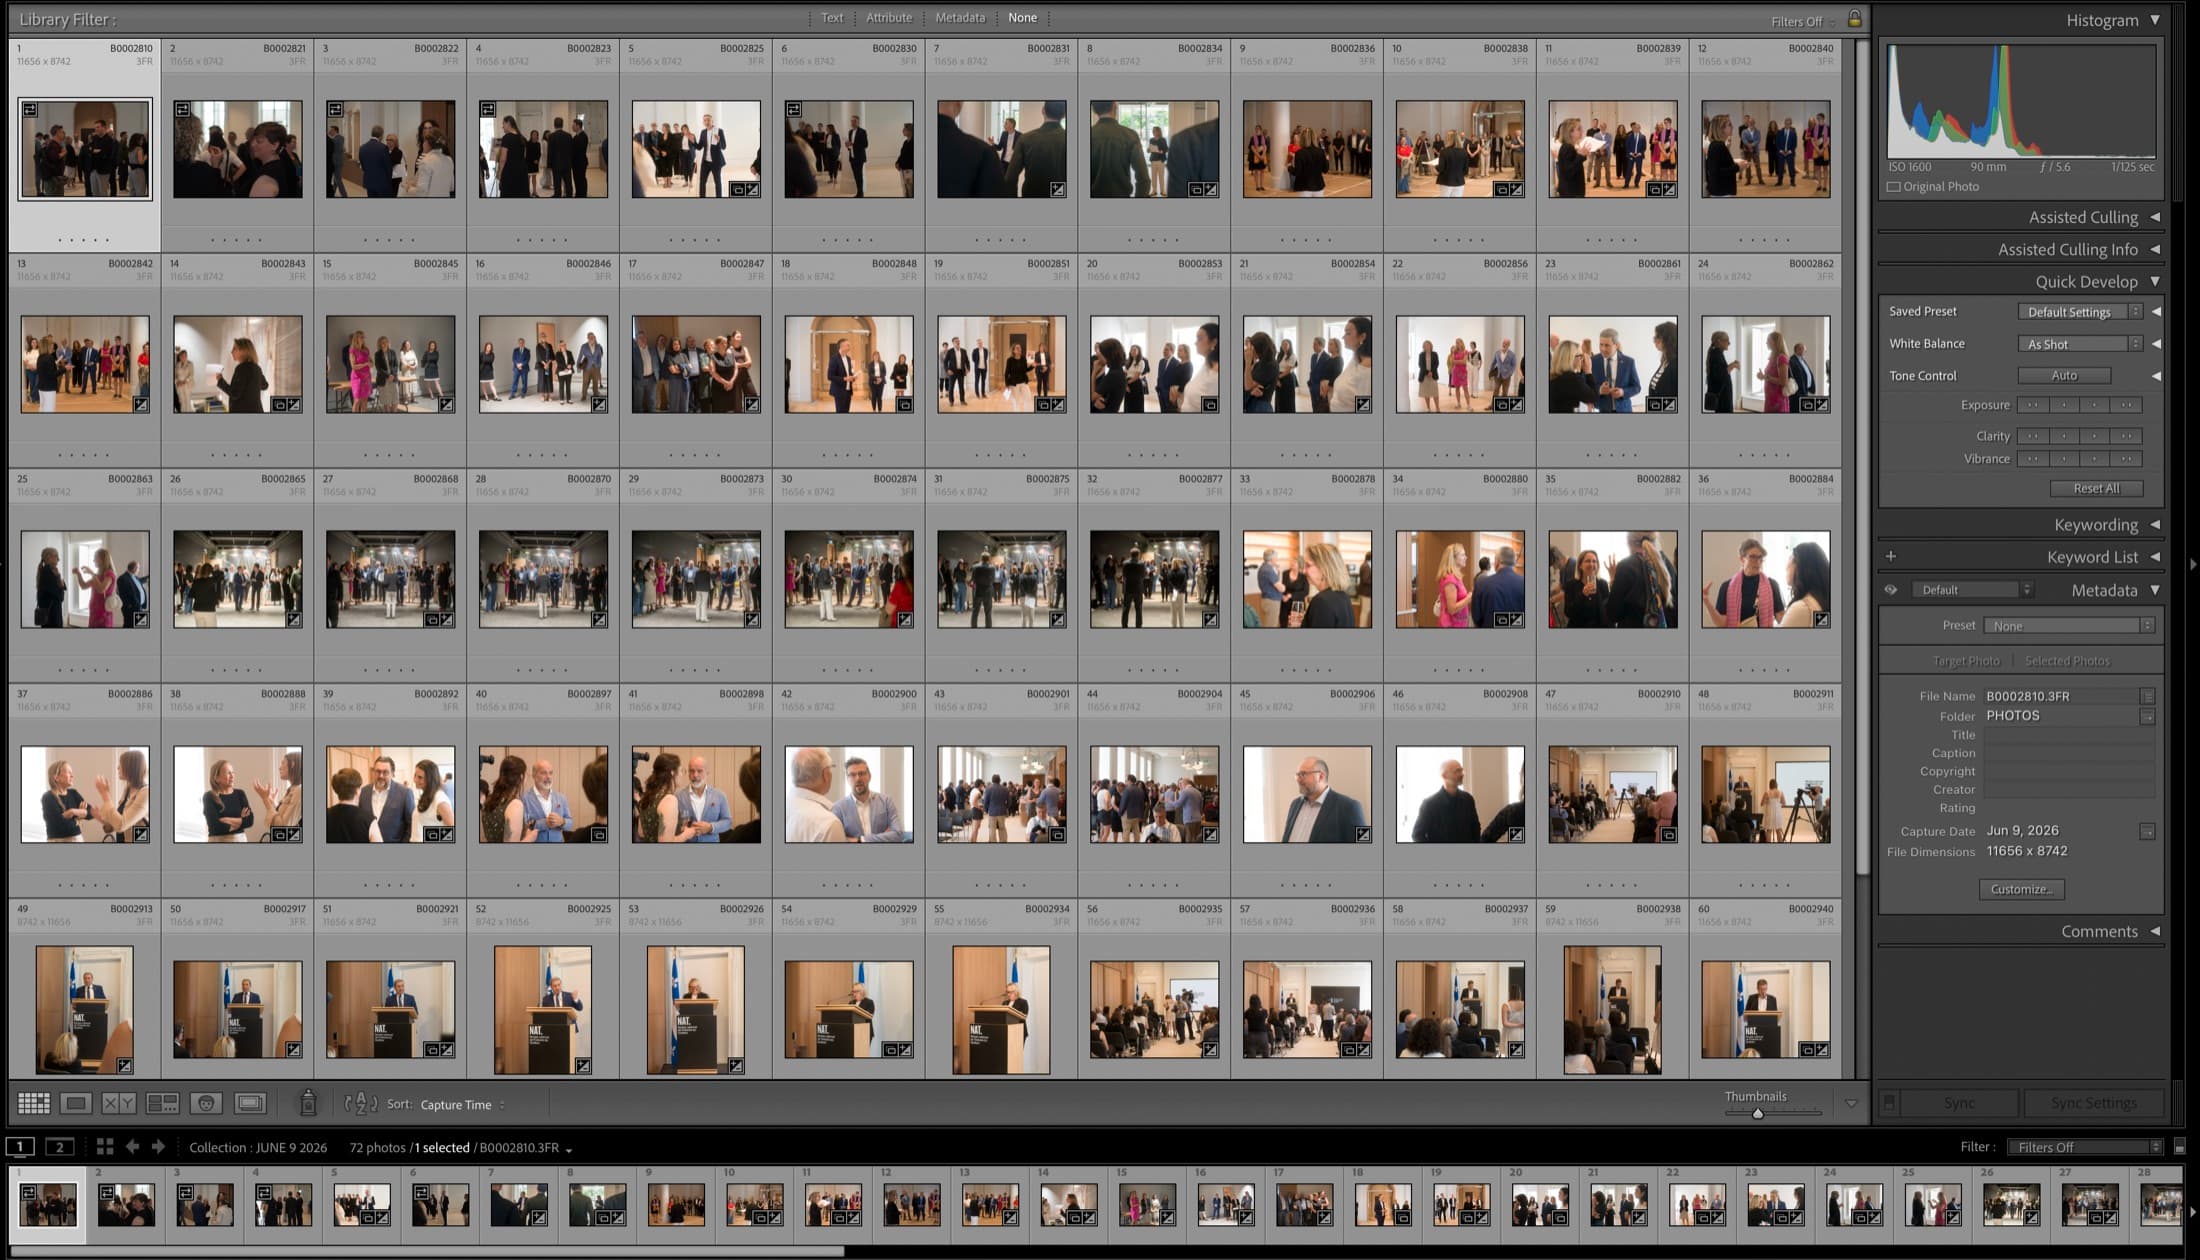Screen dimensions: 2200x1260
Task: Click the Library Filter lock icon
Action: click(x=1854, y=19)
